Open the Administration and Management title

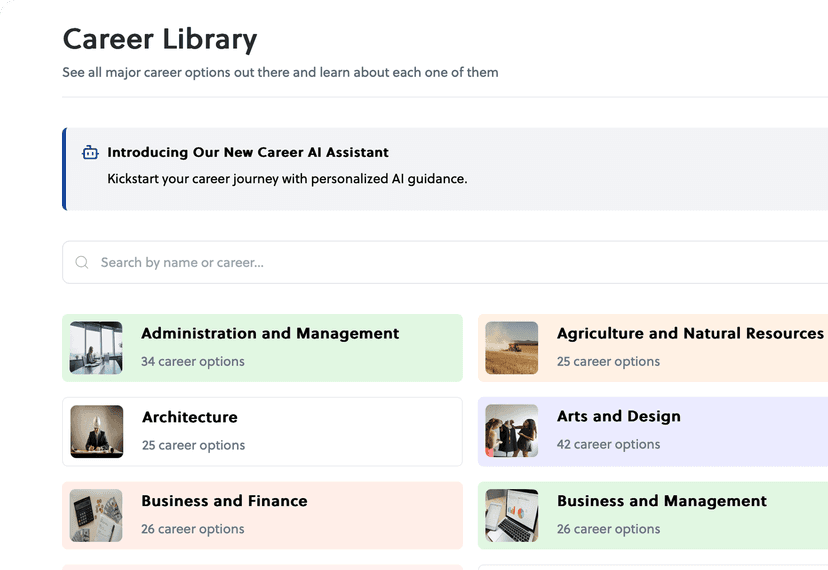point(270,334)
